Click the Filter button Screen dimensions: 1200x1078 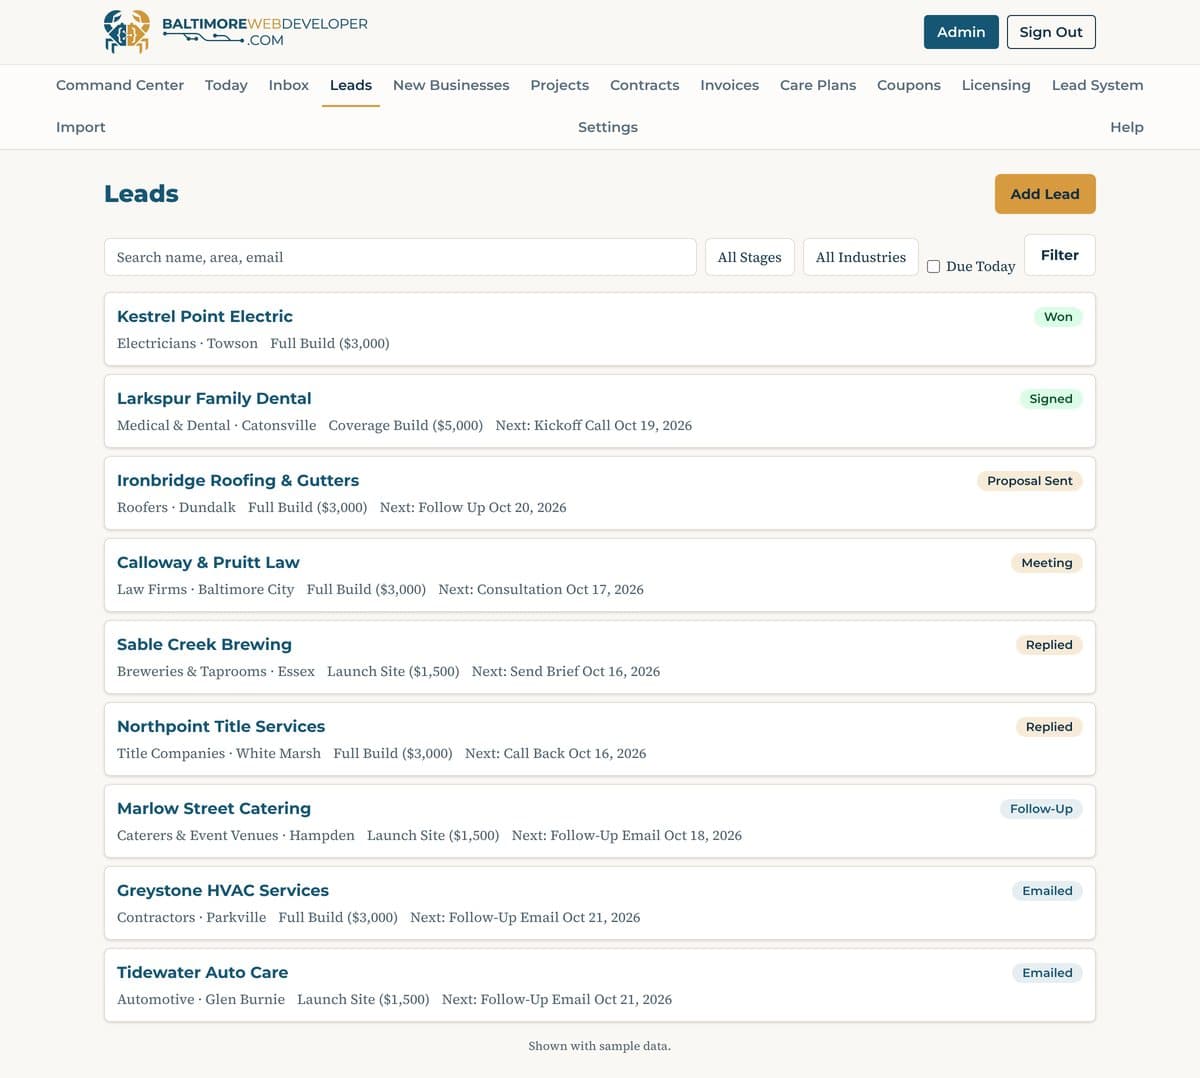(1060, 255)
